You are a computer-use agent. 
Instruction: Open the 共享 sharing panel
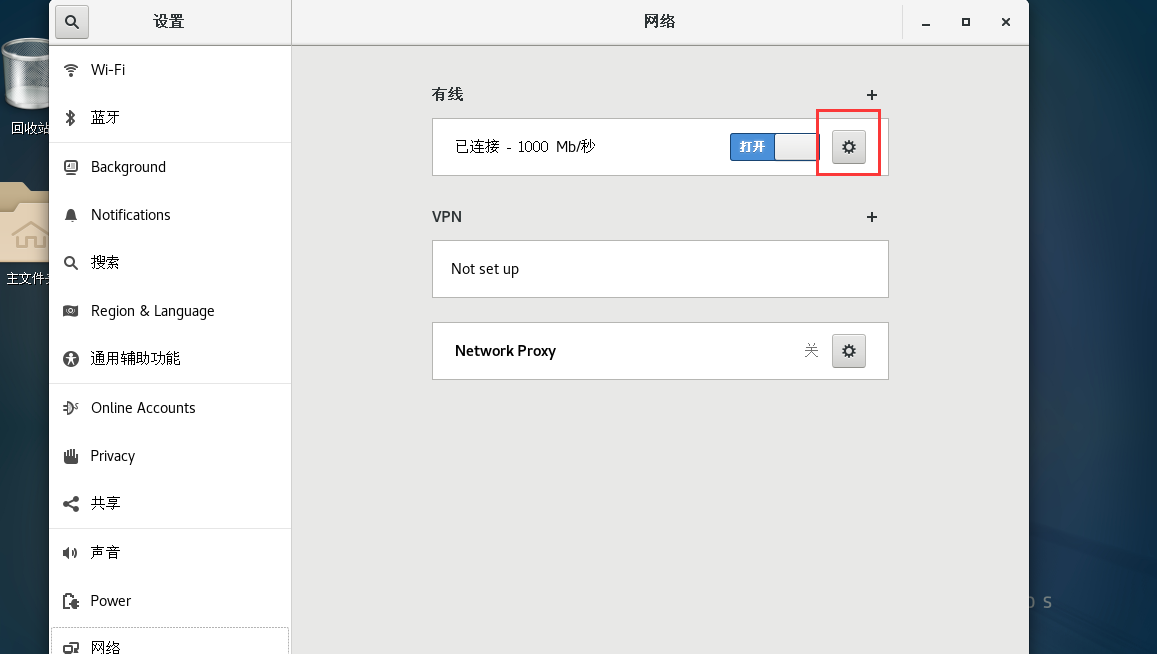coord(170,503)
